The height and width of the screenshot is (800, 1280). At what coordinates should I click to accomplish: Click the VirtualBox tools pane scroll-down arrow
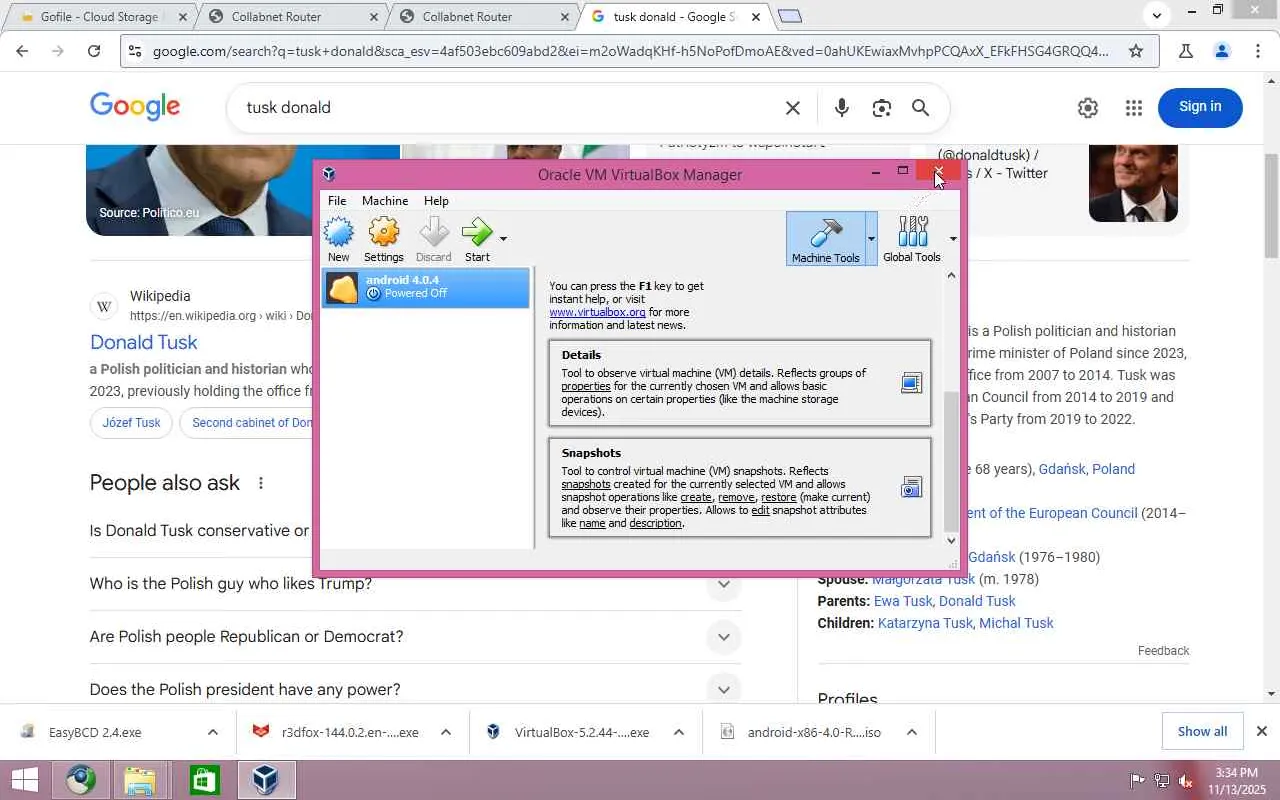[951, 541]
